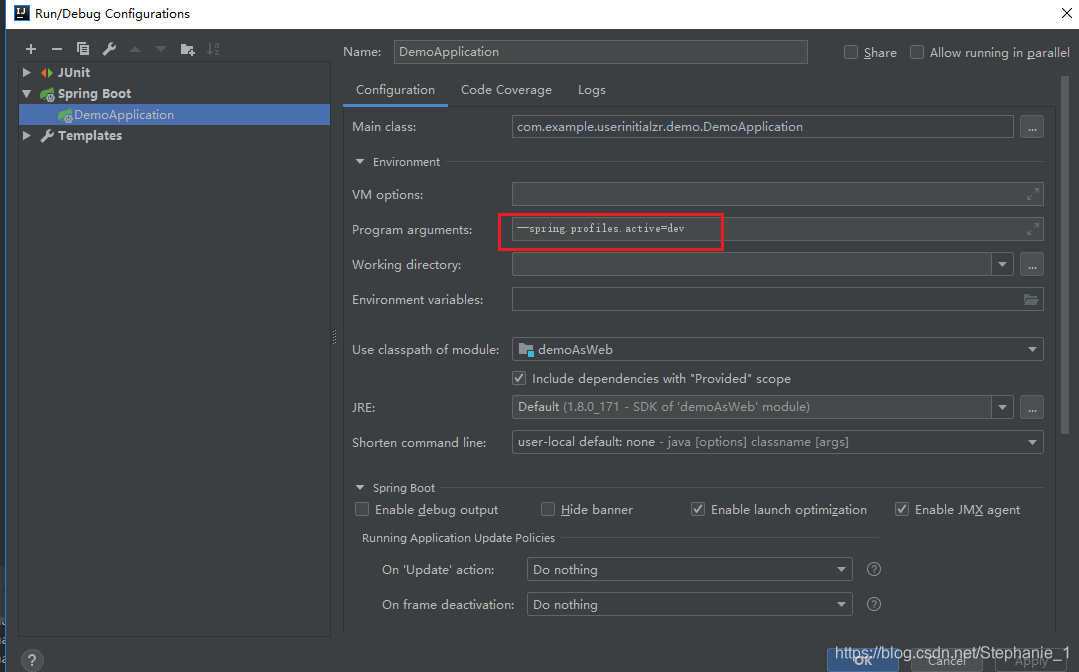Open Working directory dropdown arrow
Viewport: 1079px width, 672px height.
(1002, 264)
